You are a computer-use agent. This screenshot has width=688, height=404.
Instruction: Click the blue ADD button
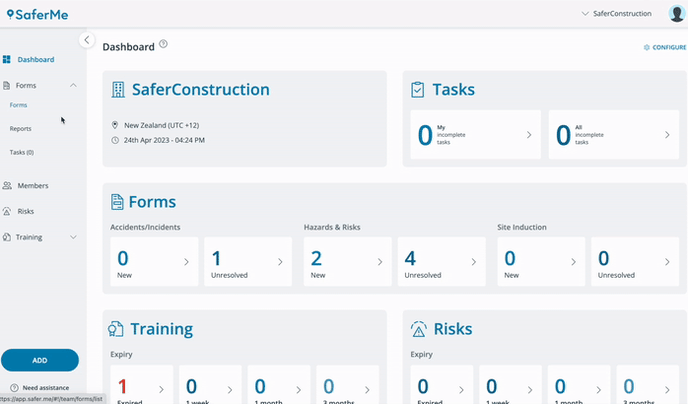click(x=40, y=360)
